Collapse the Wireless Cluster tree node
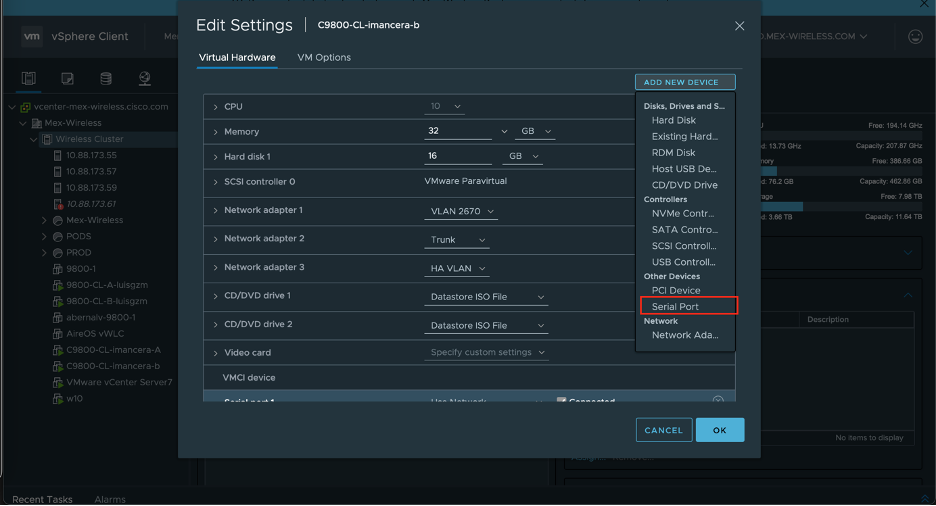This screenshot has height=506, width=936. tap(33, 139)
